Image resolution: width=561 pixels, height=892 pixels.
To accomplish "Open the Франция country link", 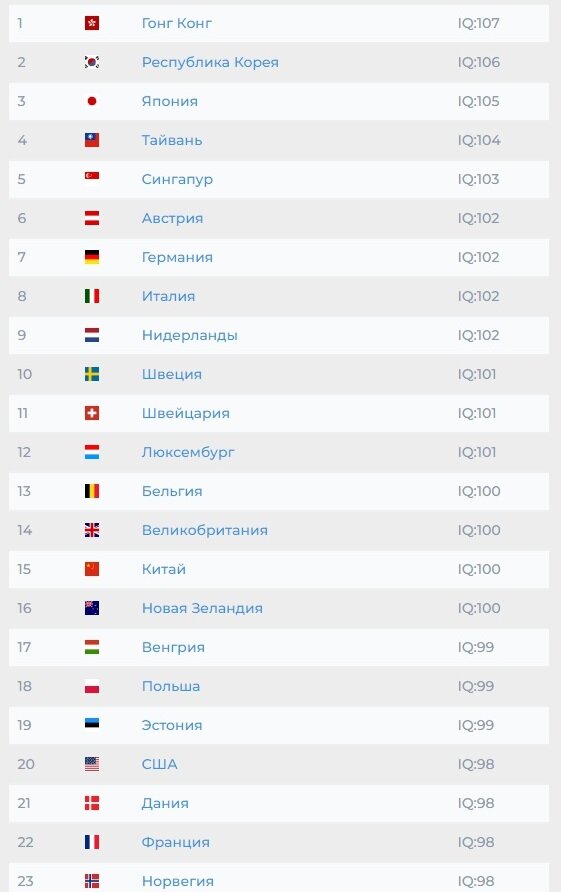I will coord(176,843).
